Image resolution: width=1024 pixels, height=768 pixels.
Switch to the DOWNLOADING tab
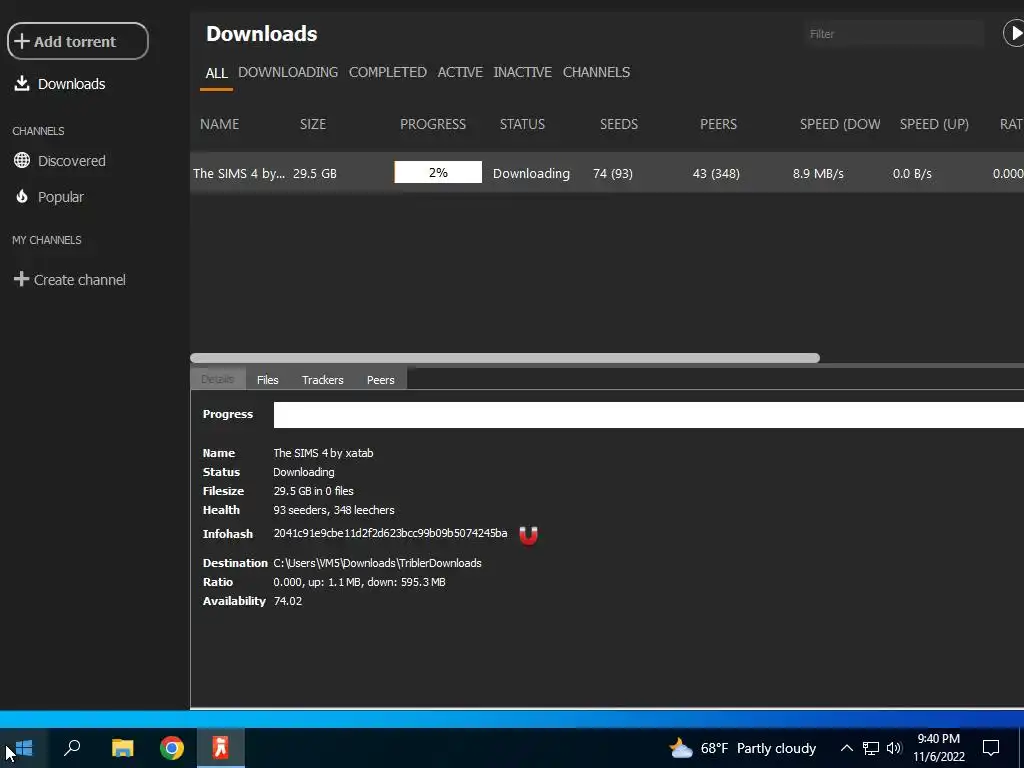(288, 72)
